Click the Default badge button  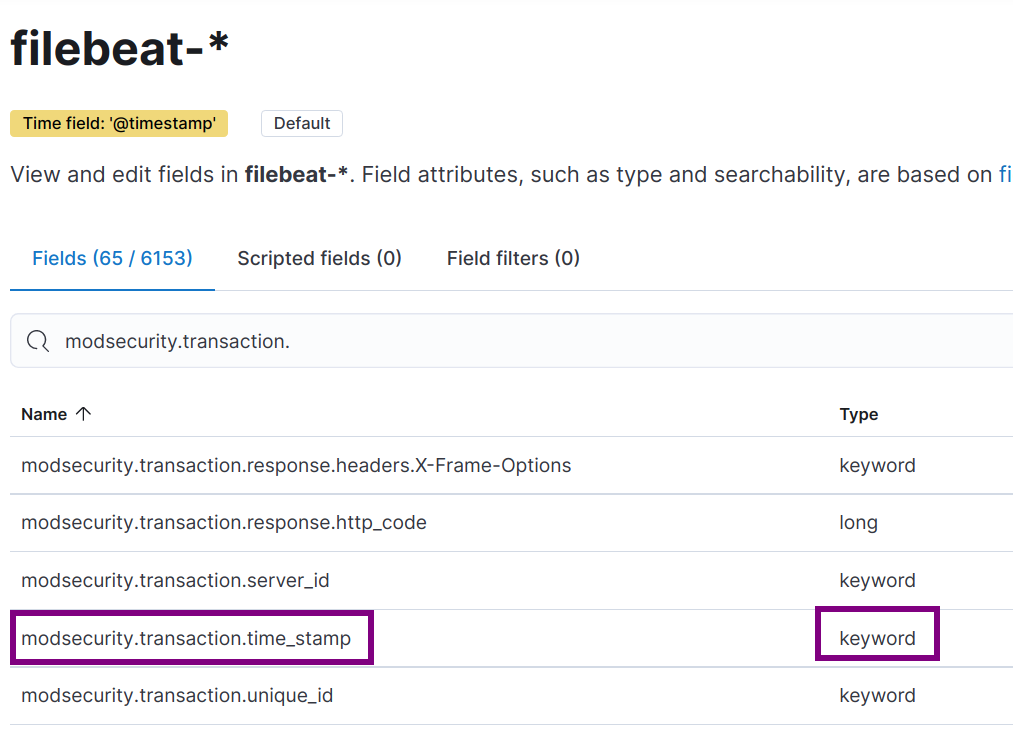(x=301, y=123)
